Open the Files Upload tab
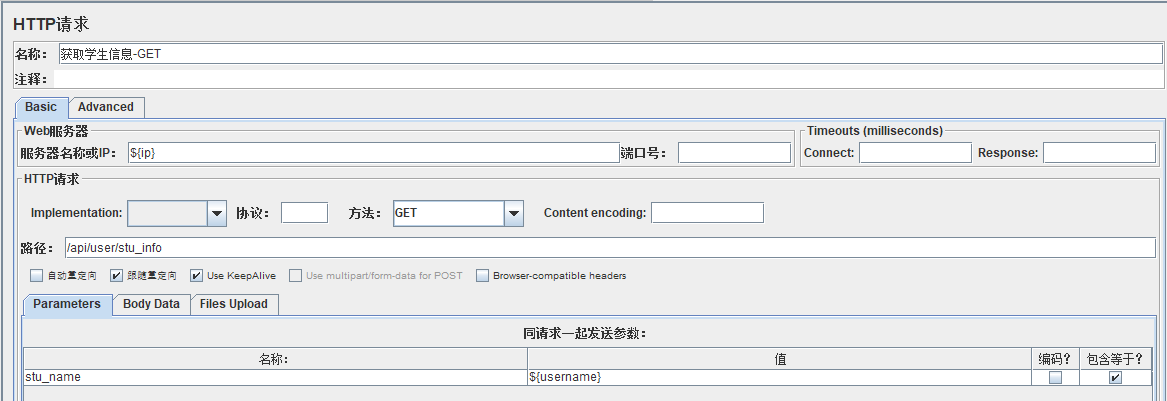The height and width of the screenshot is (401, 1167). [x=234, y=304]
